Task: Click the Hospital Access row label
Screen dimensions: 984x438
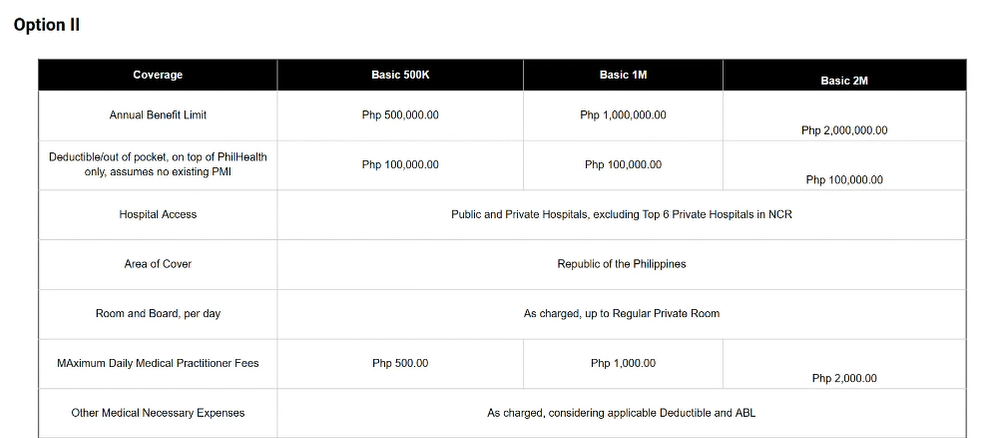Action: [x=158, y=215]
